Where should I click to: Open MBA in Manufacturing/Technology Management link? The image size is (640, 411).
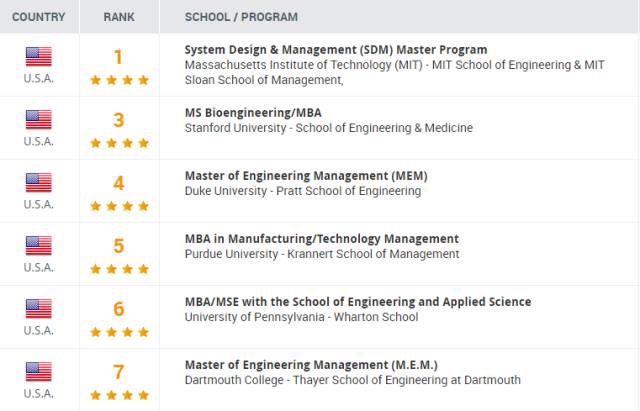[x=322, y=239]
